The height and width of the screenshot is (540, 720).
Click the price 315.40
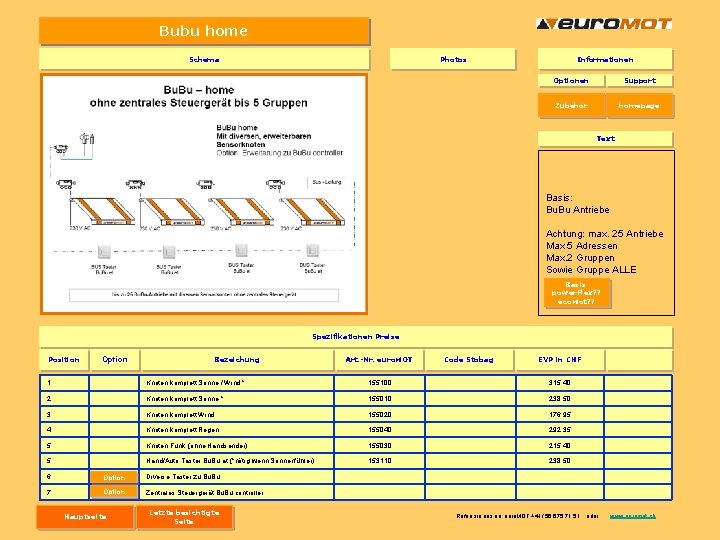click(559, 382)
